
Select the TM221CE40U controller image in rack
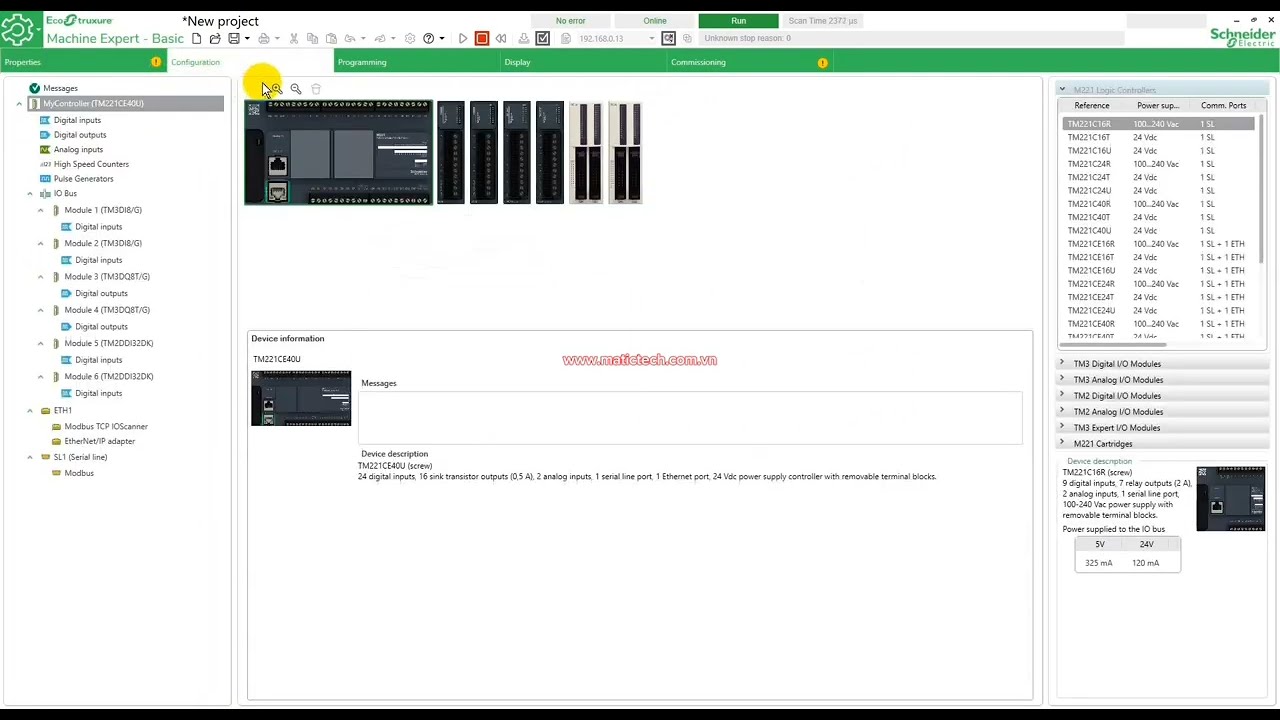click(x=339, y=152)
